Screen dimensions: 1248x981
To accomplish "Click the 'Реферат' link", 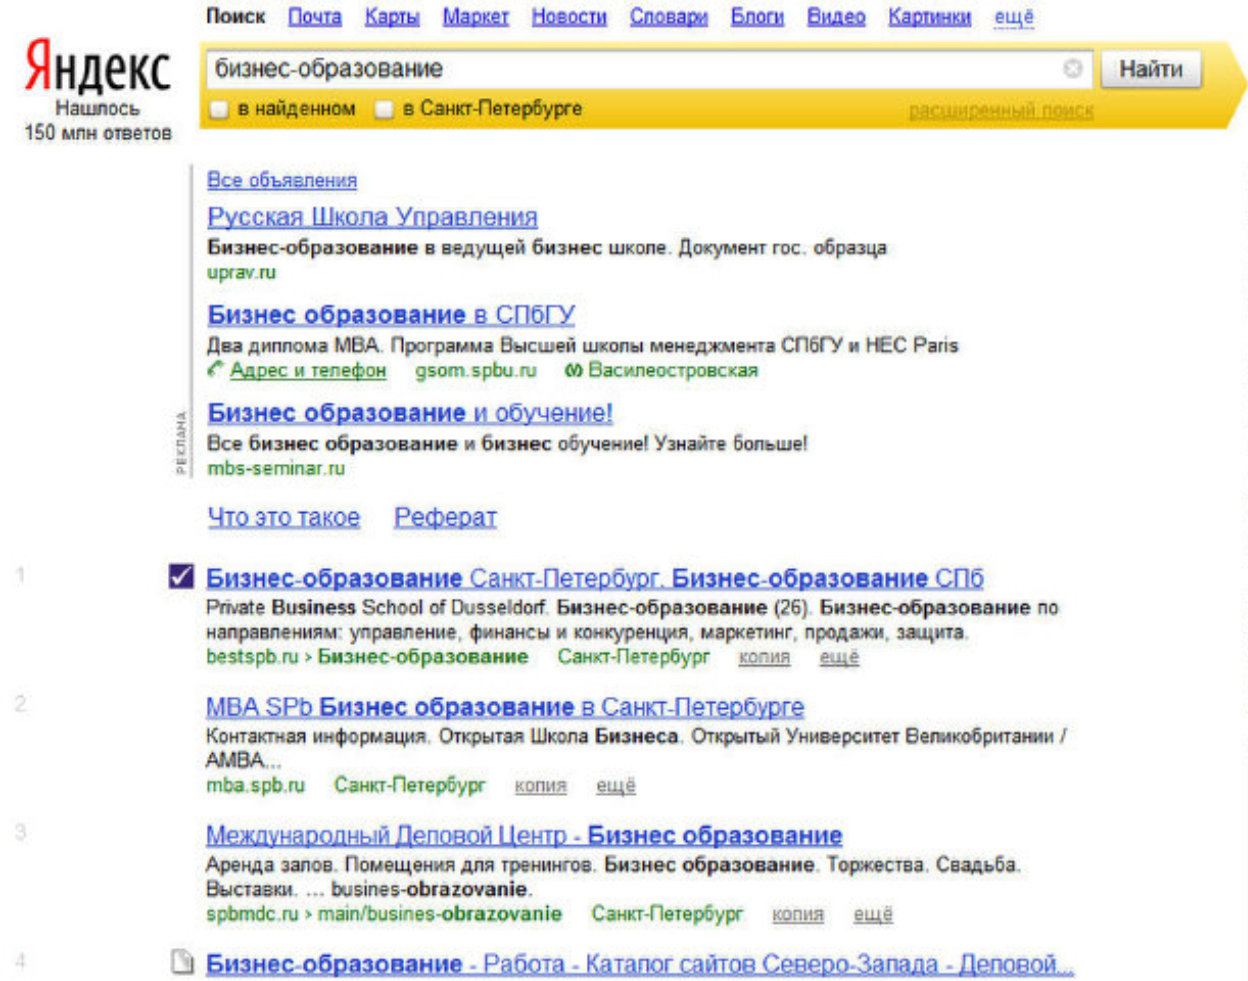I will click(x=445, y=517).
